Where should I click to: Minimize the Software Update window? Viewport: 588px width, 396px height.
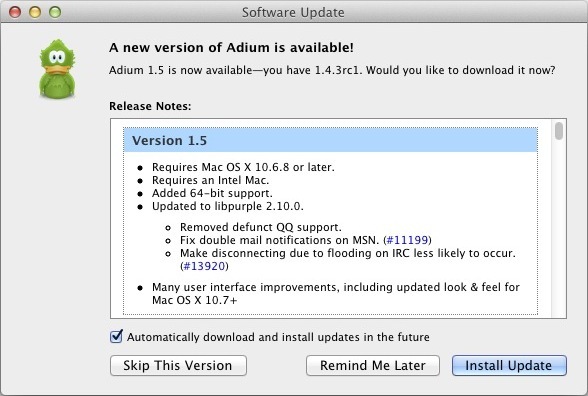pos(35,12)
